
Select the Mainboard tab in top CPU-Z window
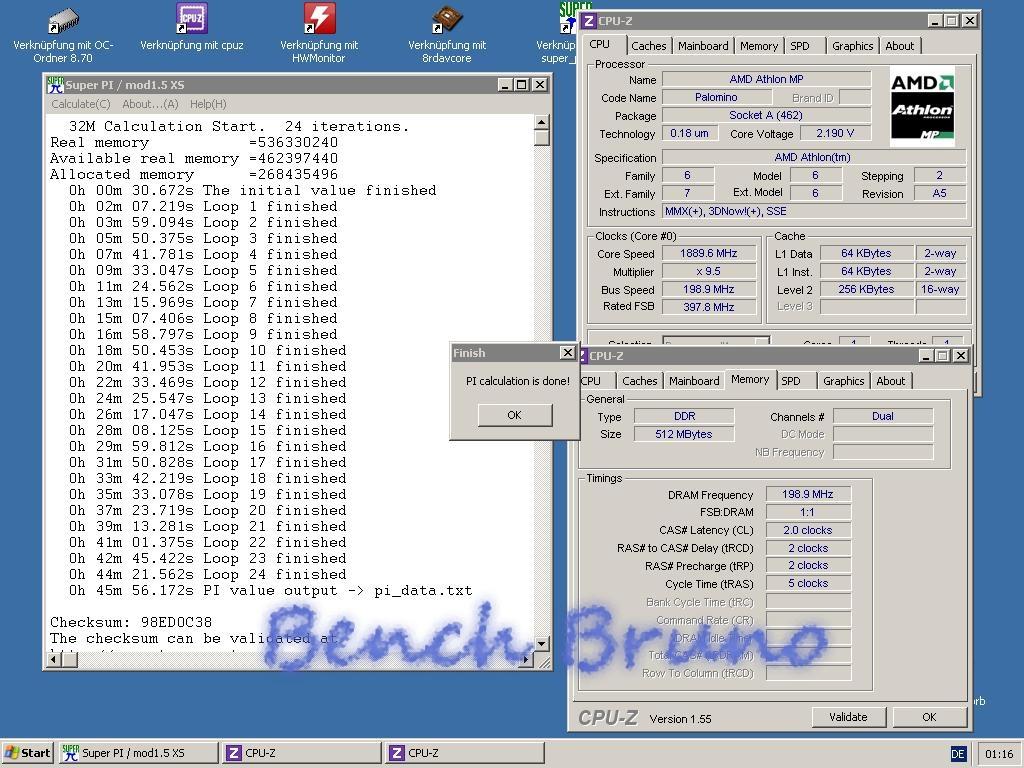click(x=703, y=46)
